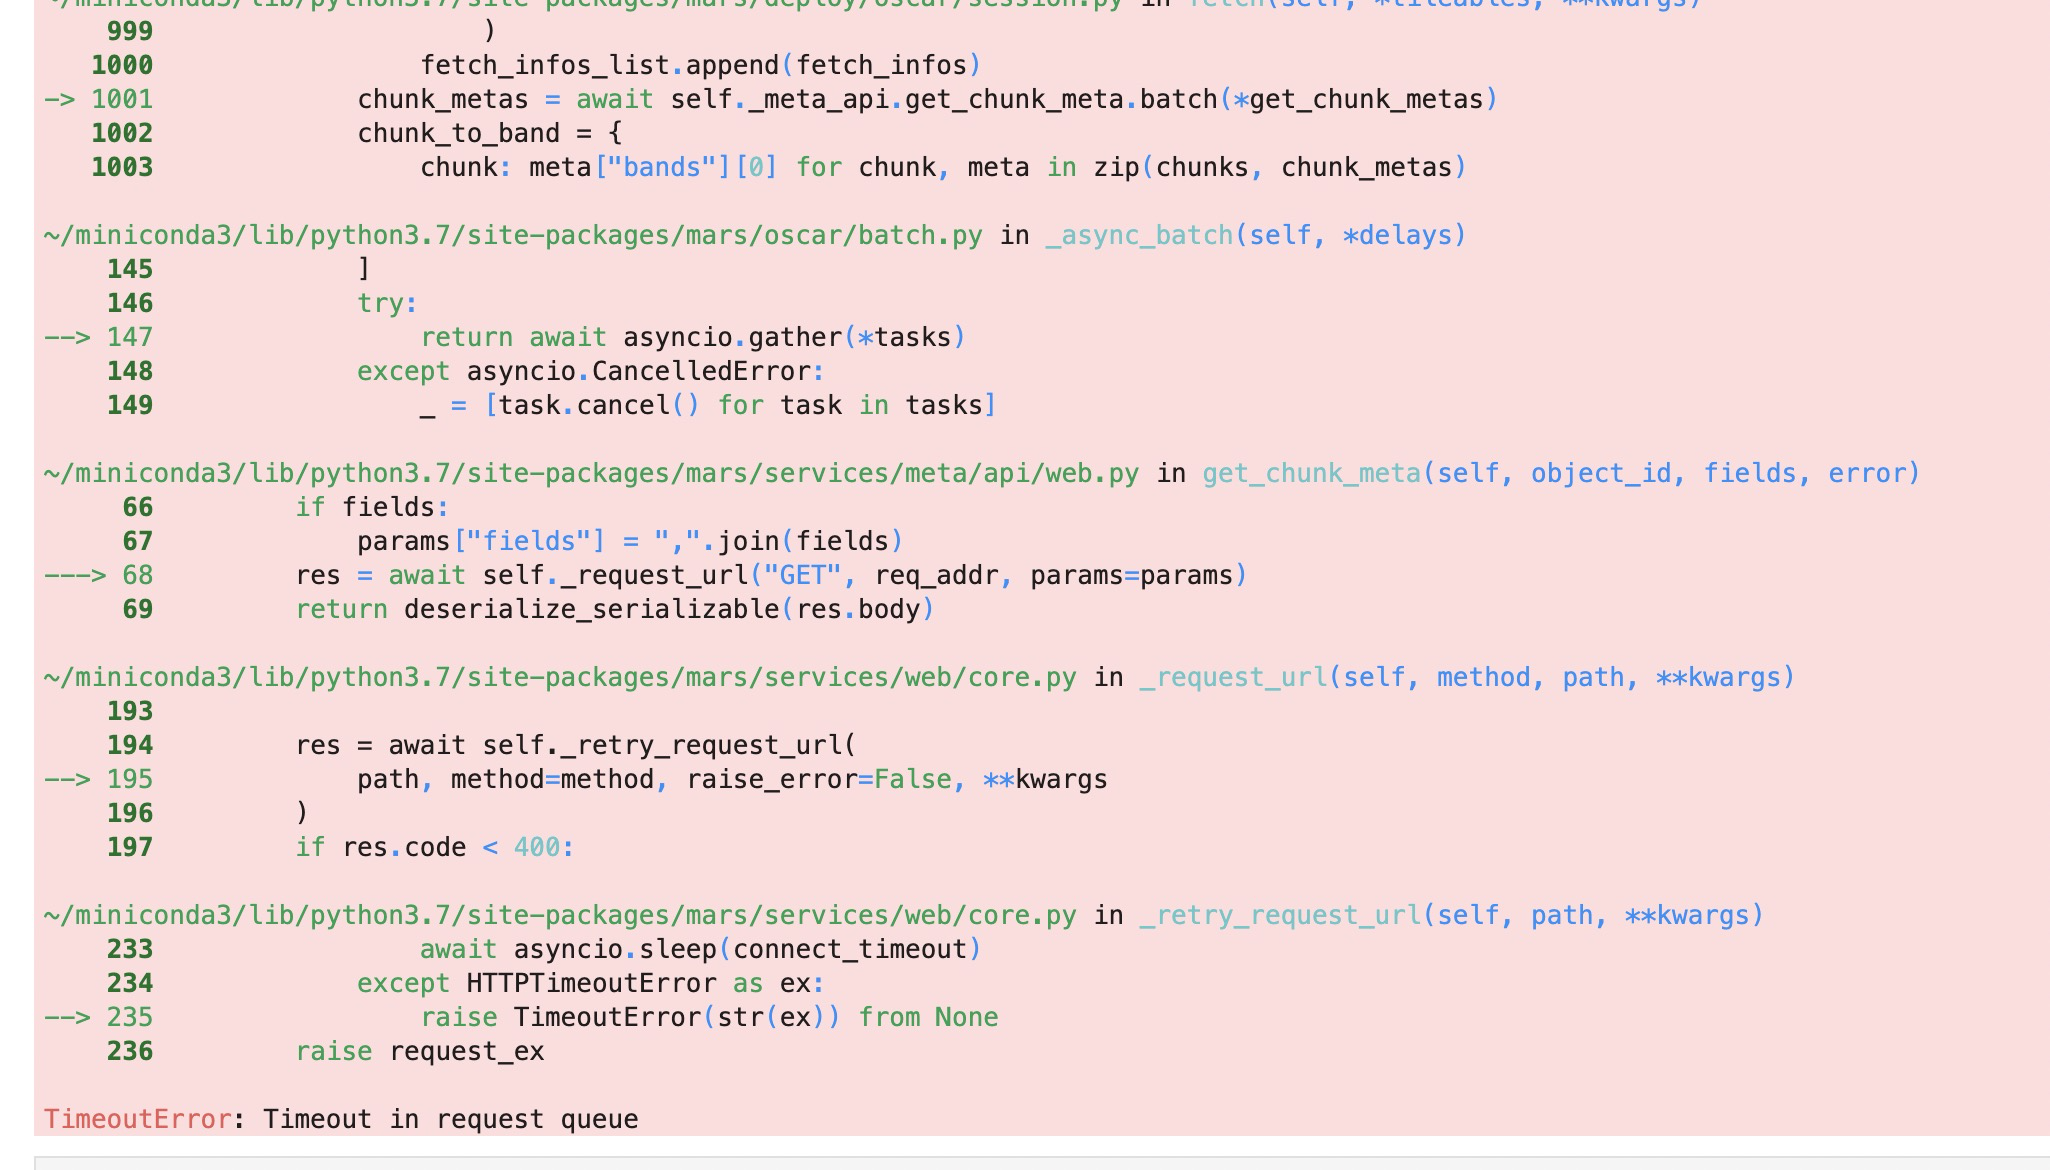
Task: Click the deserialize_serializable call
Action: [x=591, y=609]
